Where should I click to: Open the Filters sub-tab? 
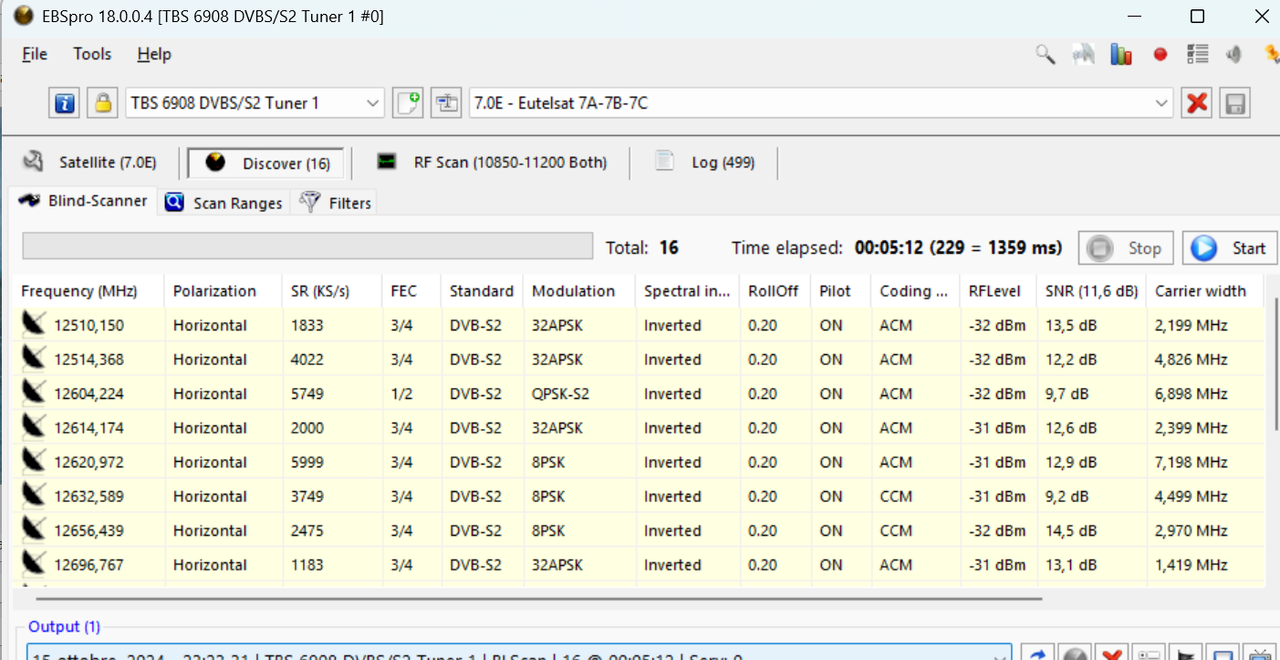(x=336, y=203)
